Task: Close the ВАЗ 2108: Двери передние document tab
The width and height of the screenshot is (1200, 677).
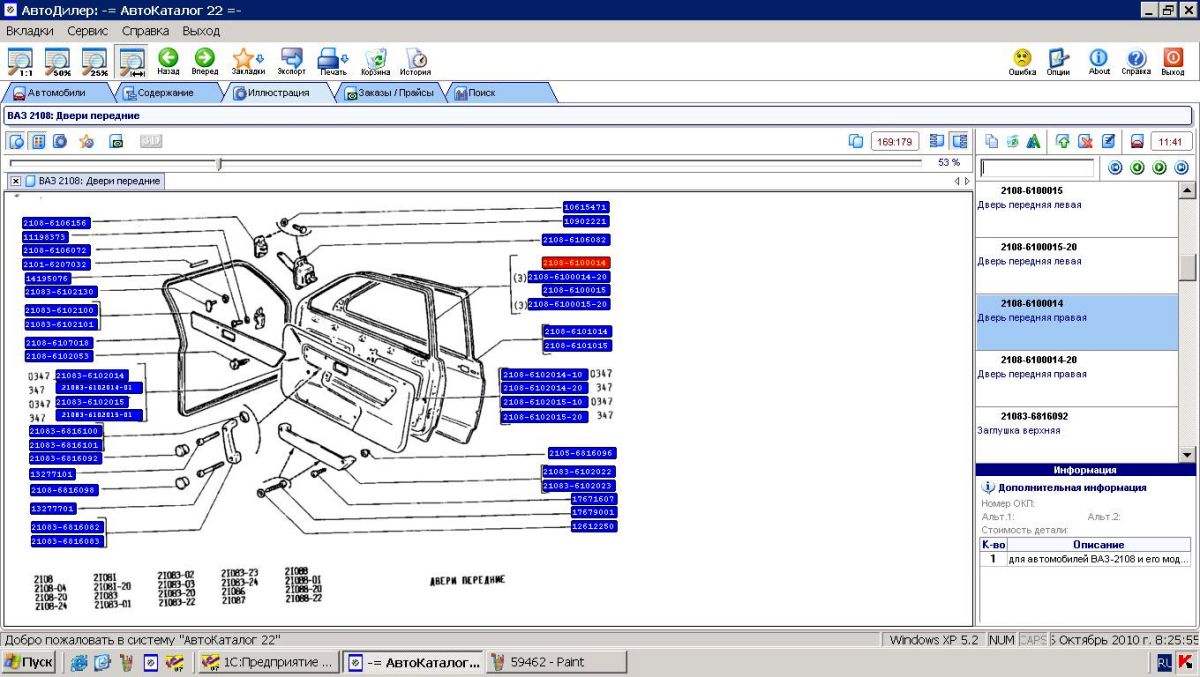Action: coord(16,181)
